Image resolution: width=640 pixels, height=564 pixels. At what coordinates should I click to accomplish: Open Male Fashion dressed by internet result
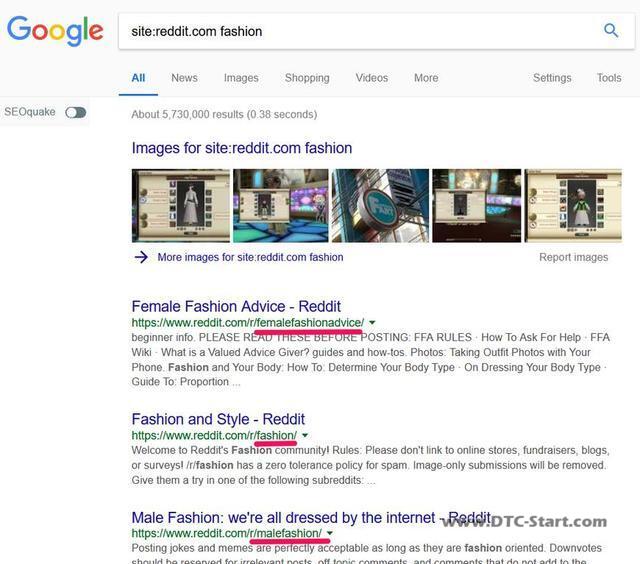coord(311,517)
